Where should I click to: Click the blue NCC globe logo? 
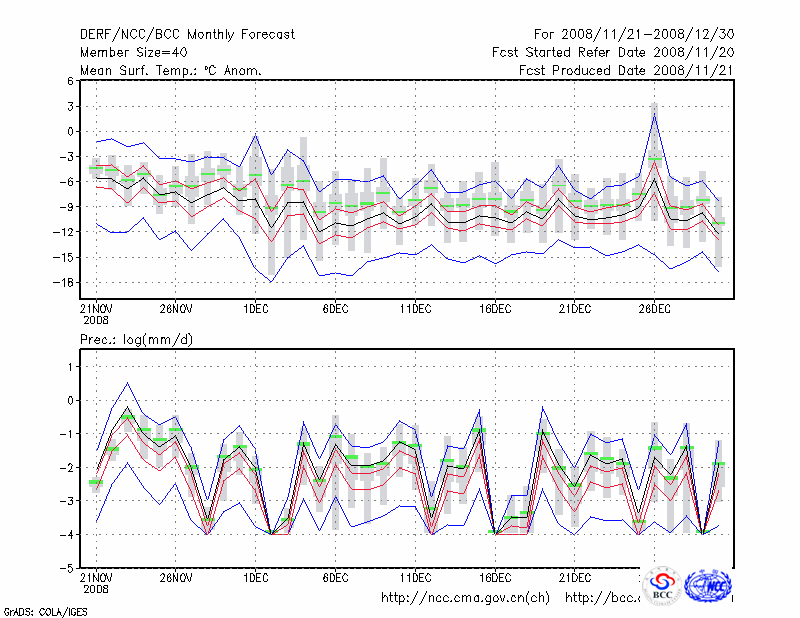[x=710, y=585]
